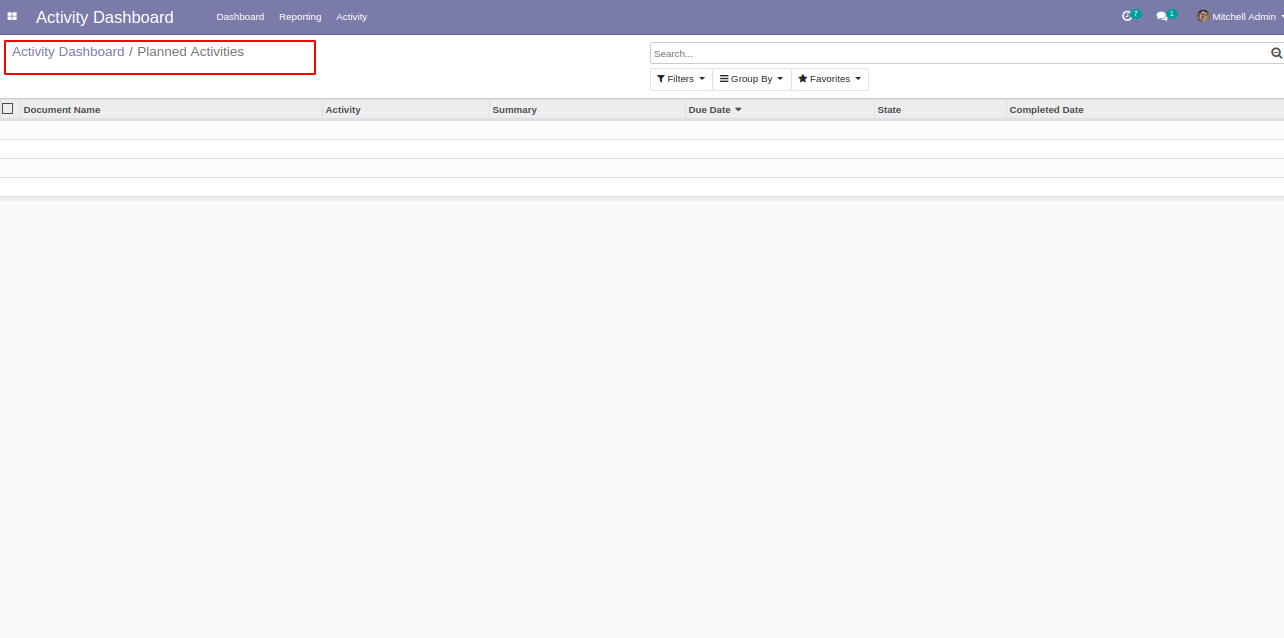Screen dimensions: 1284x638
Task: Click Mitchell Admin's avatar picture
Action: point(1203,17)
